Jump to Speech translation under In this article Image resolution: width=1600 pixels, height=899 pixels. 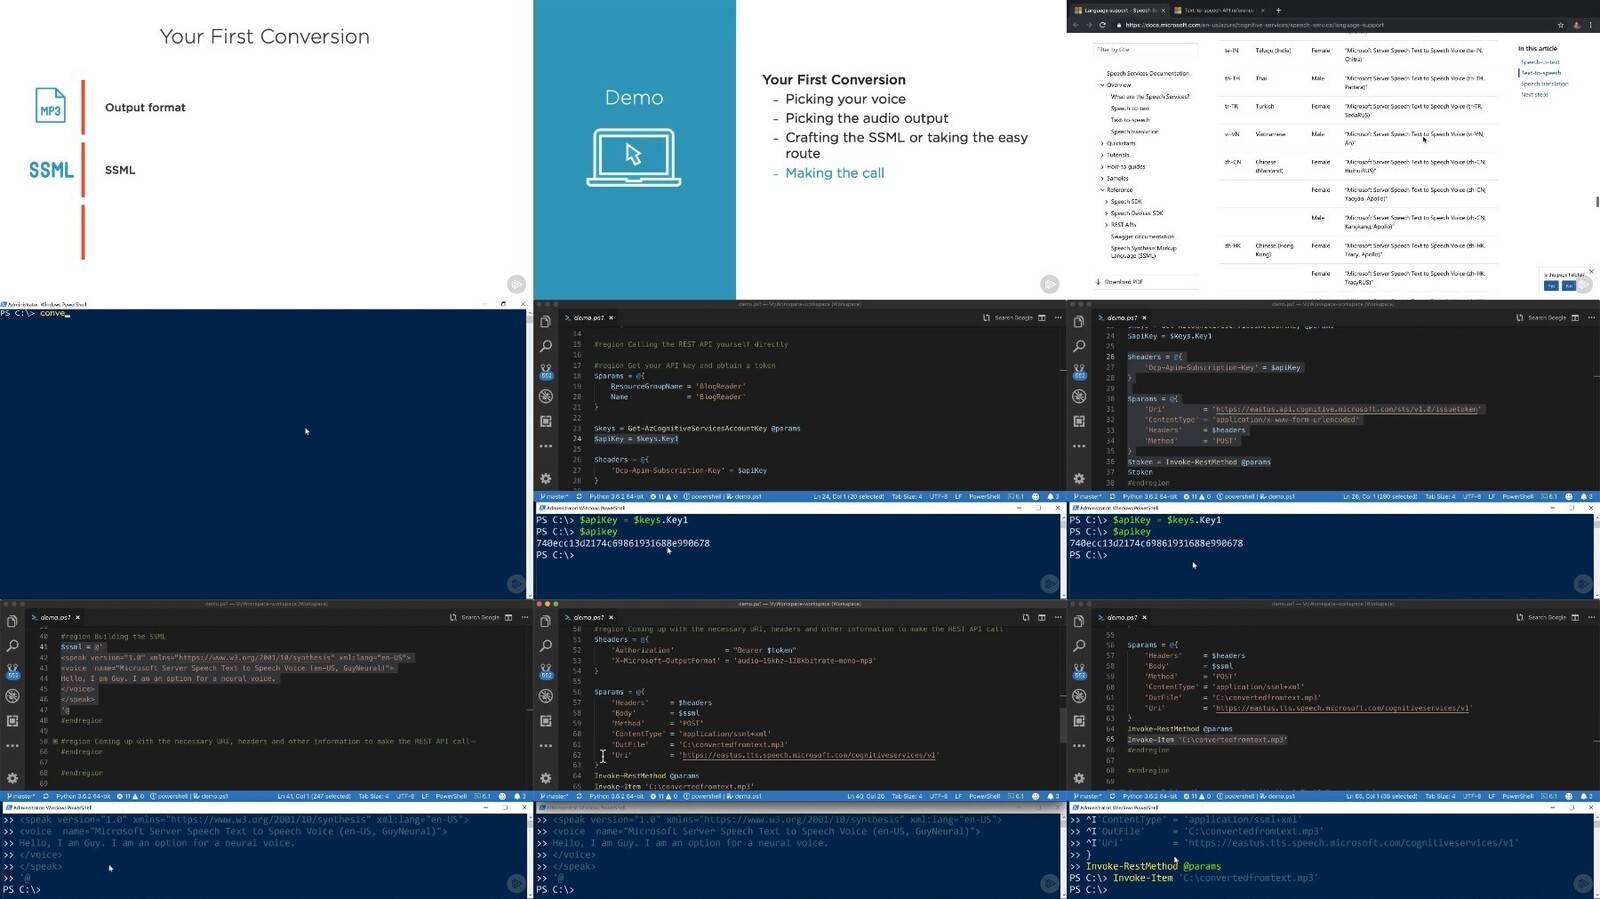tap(1544, 84)
